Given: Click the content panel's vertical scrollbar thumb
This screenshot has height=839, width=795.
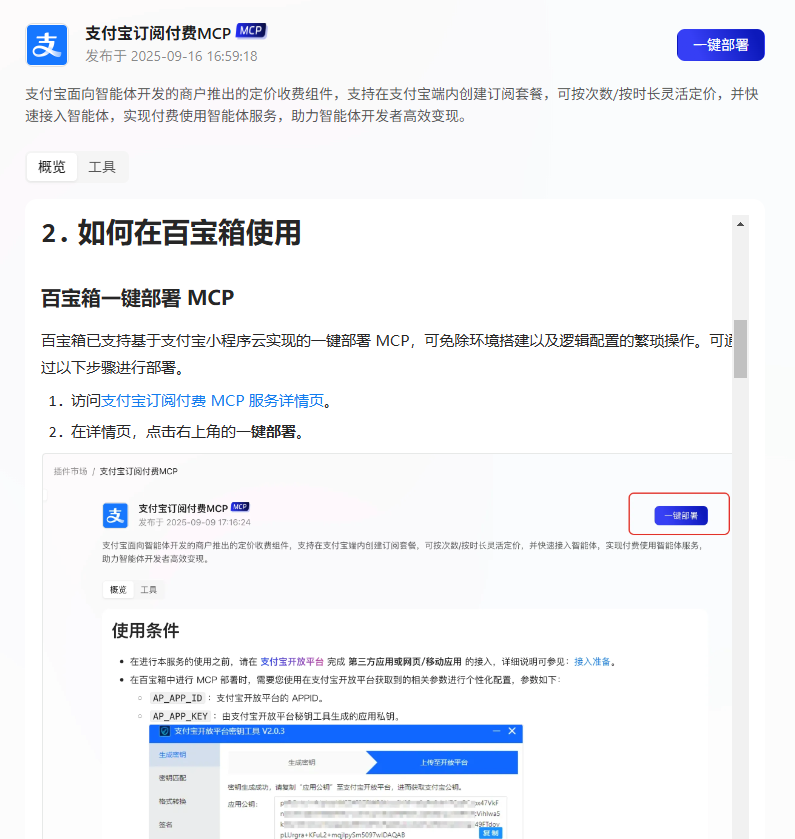Looking at the screenshot, I should click(x=740, y=348).
